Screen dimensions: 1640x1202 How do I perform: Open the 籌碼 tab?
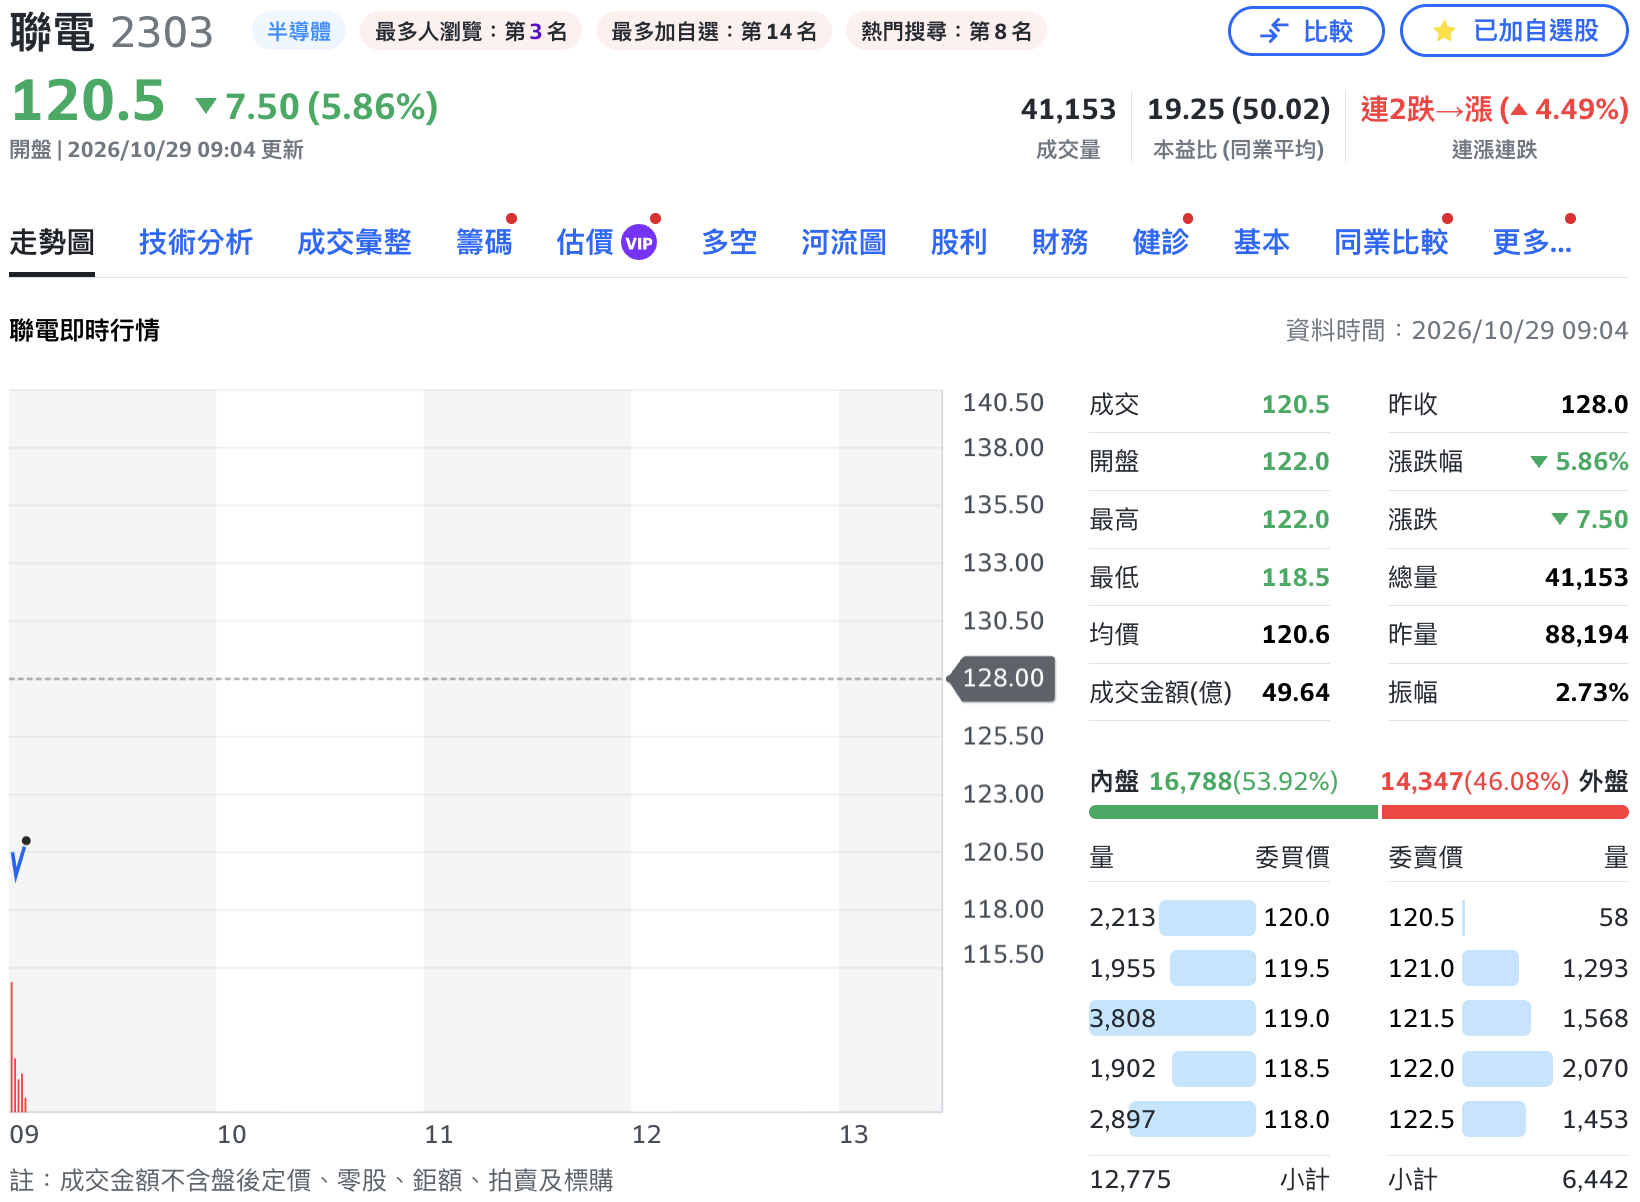[x=484, y=242]
